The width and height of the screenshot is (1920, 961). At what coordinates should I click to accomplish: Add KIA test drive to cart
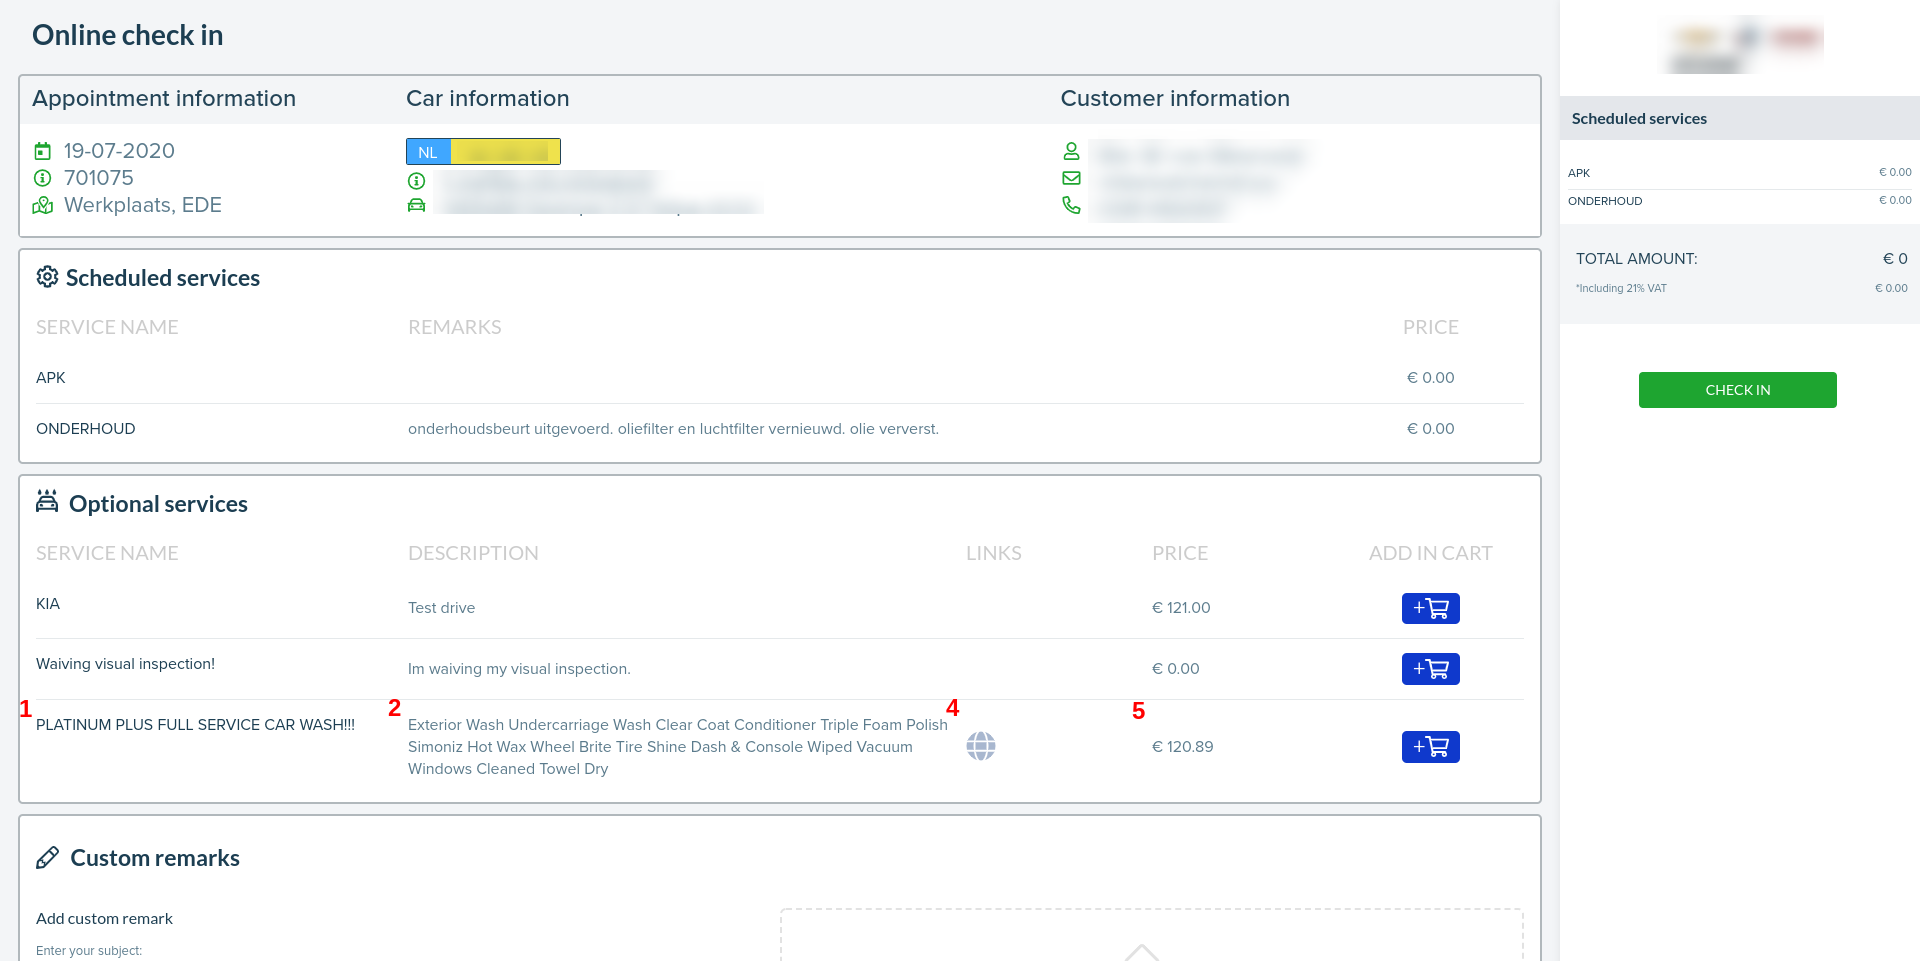click(1430, 608)
